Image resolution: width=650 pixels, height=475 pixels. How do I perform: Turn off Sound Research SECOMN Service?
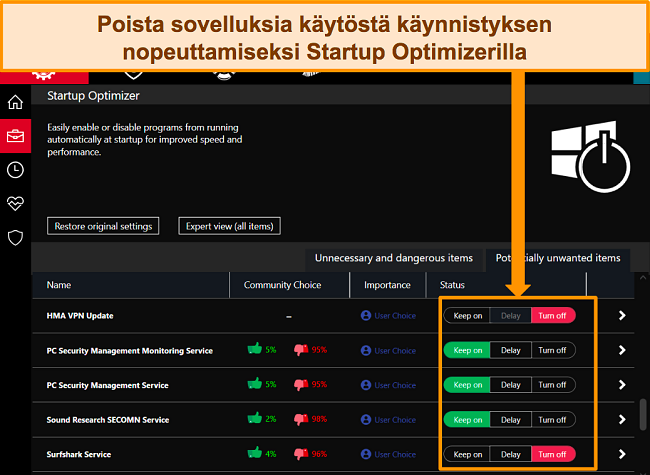(553, 419)
